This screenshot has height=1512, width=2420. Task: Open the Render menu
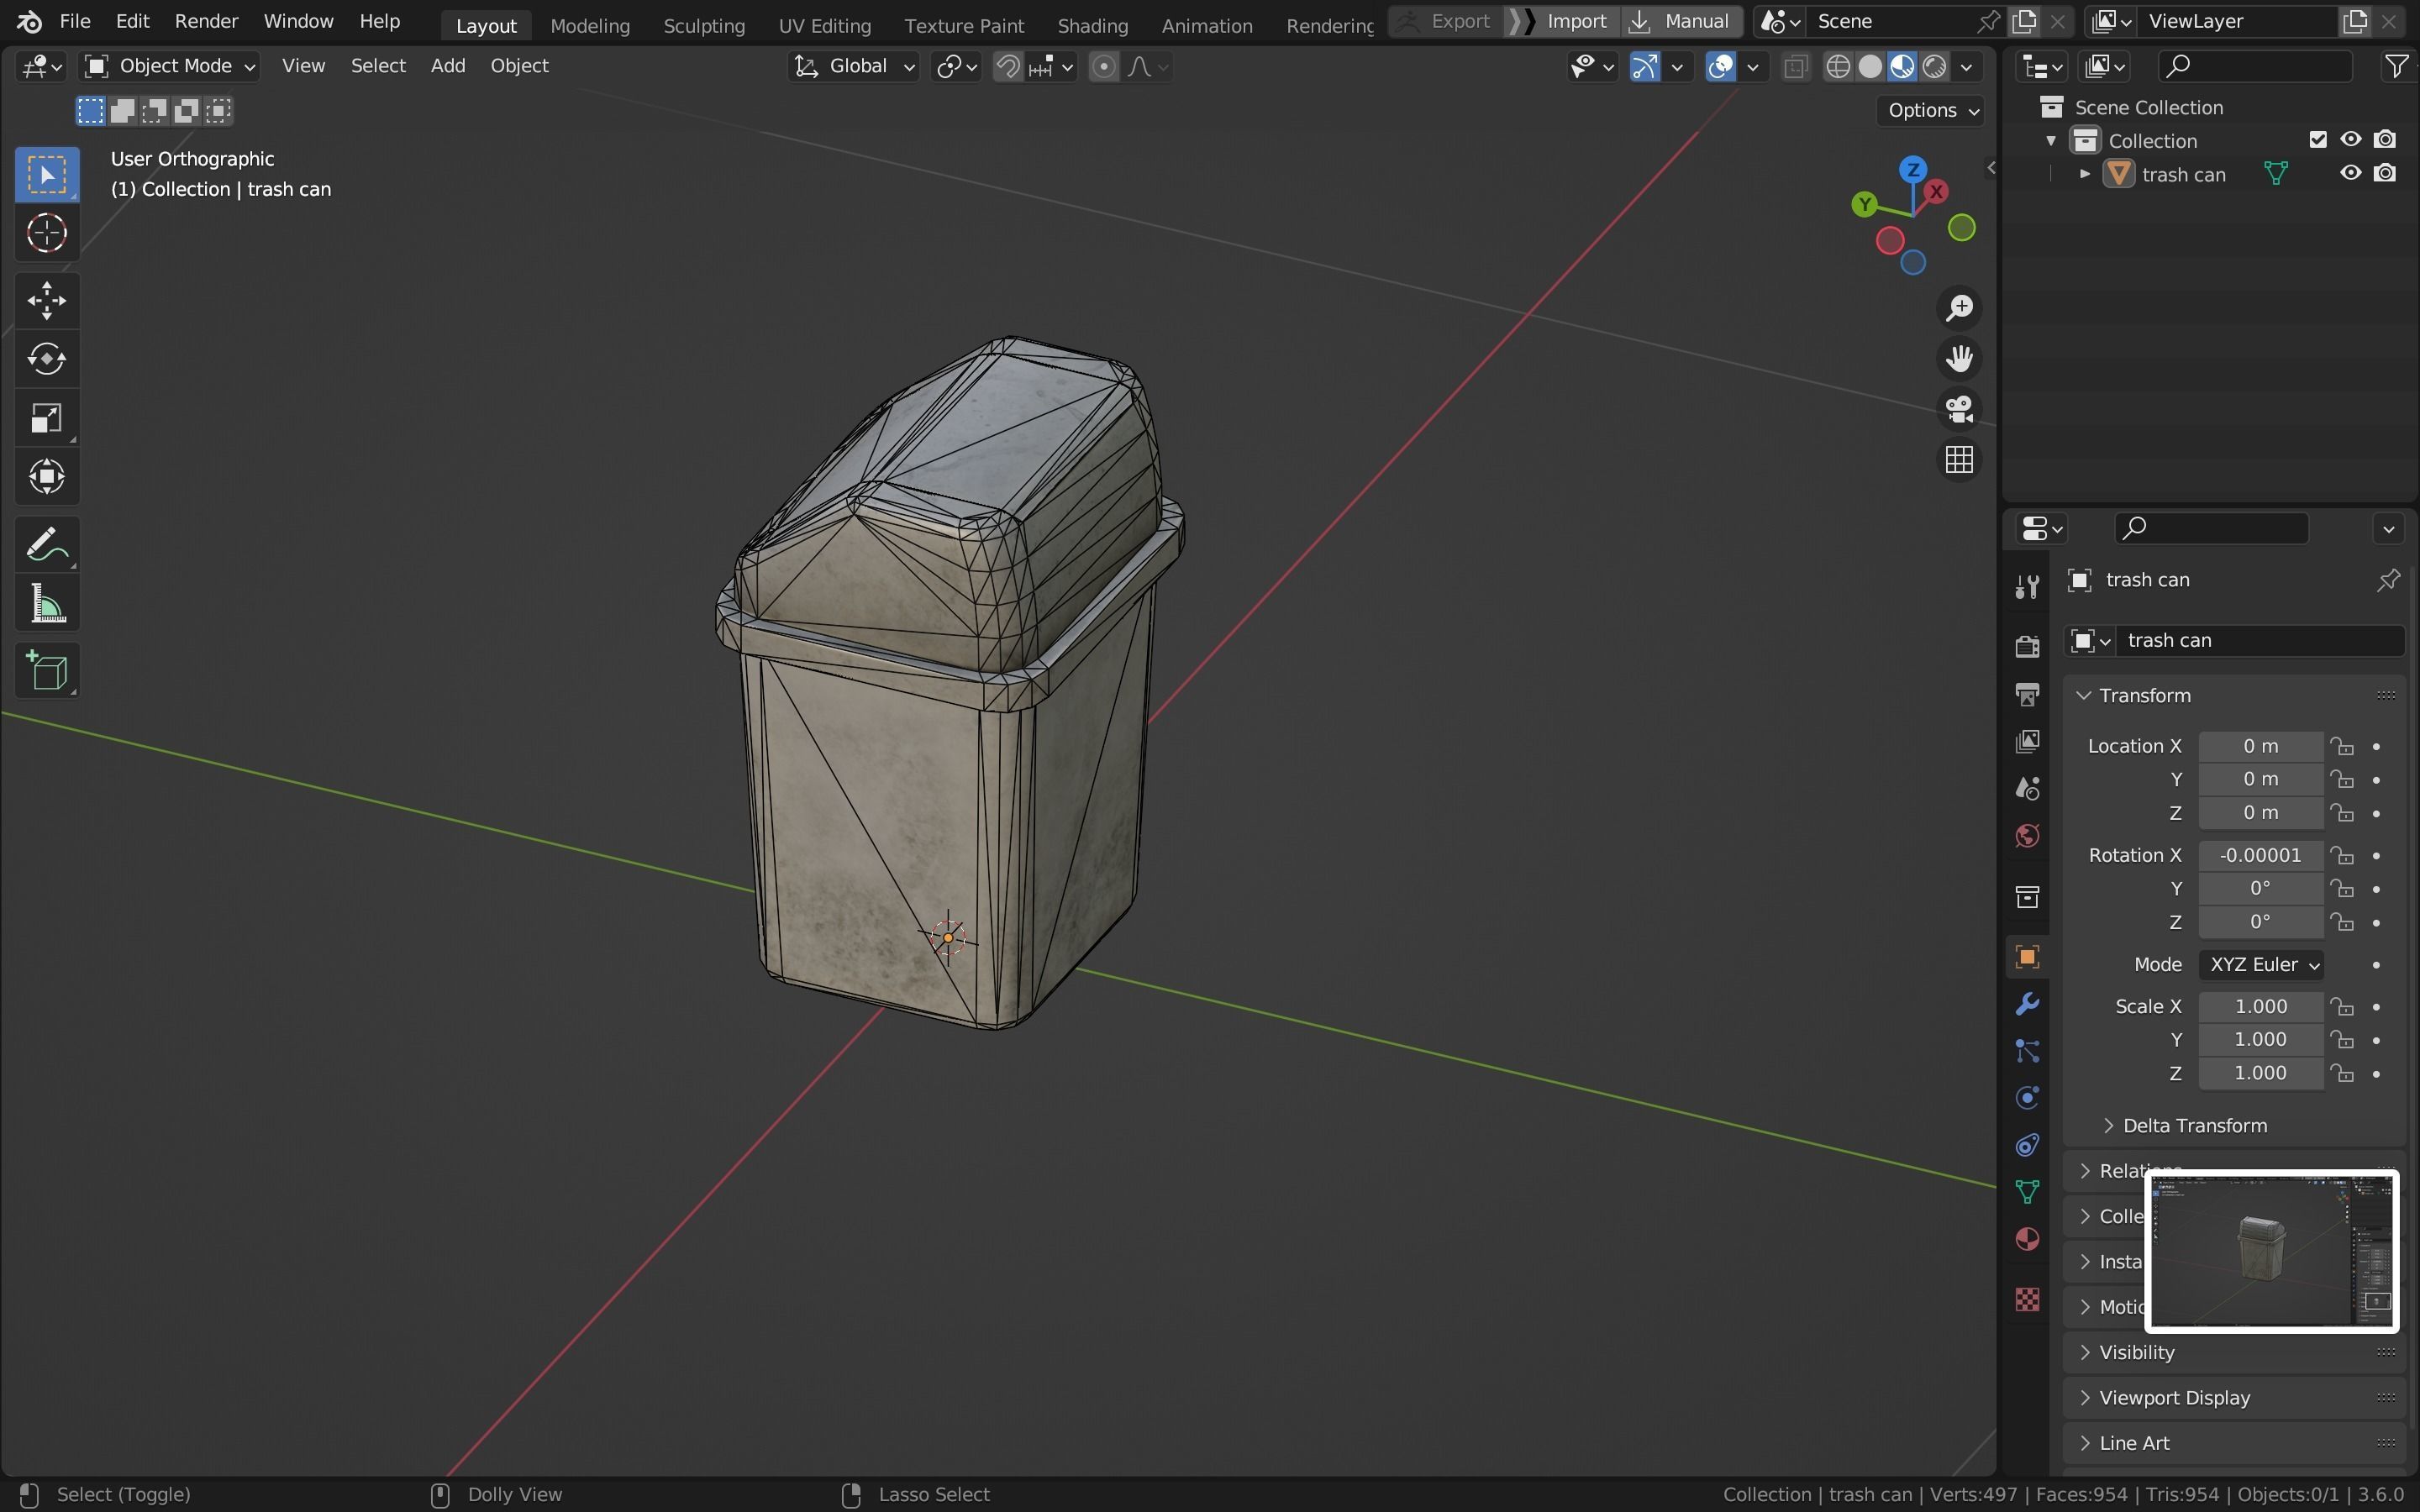click(x=206, y=20)
